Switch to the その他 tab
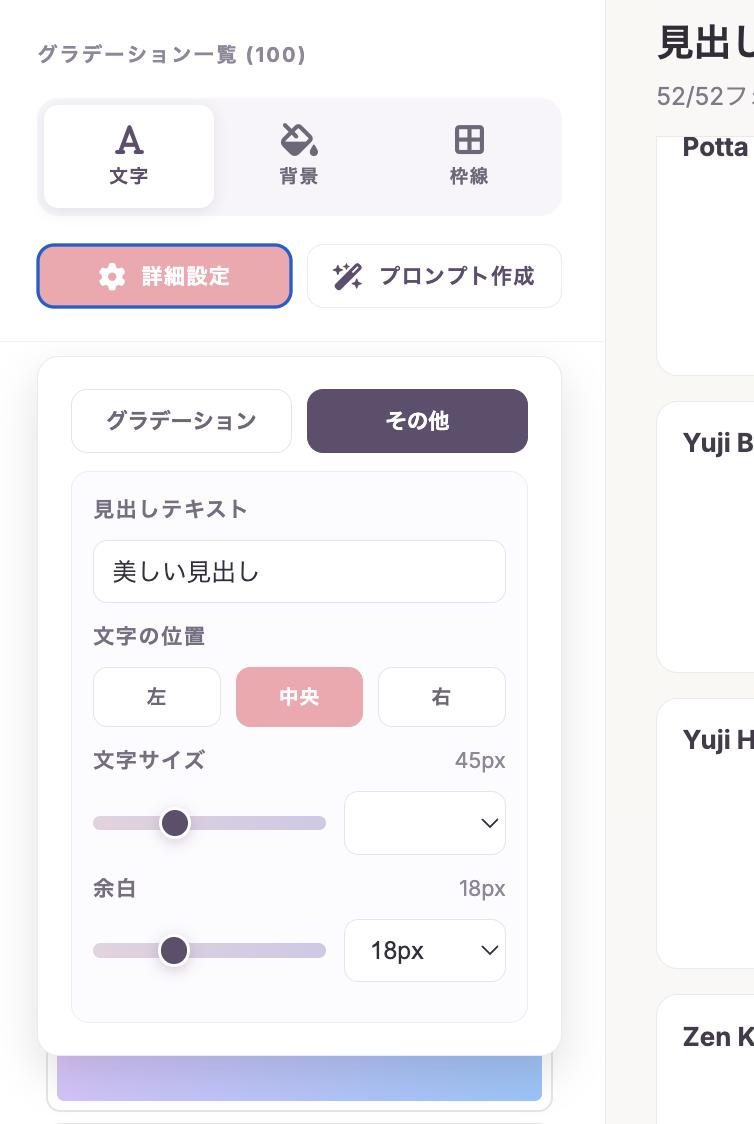This screenshot has height=1124, width=754. [x=417, y=421]
